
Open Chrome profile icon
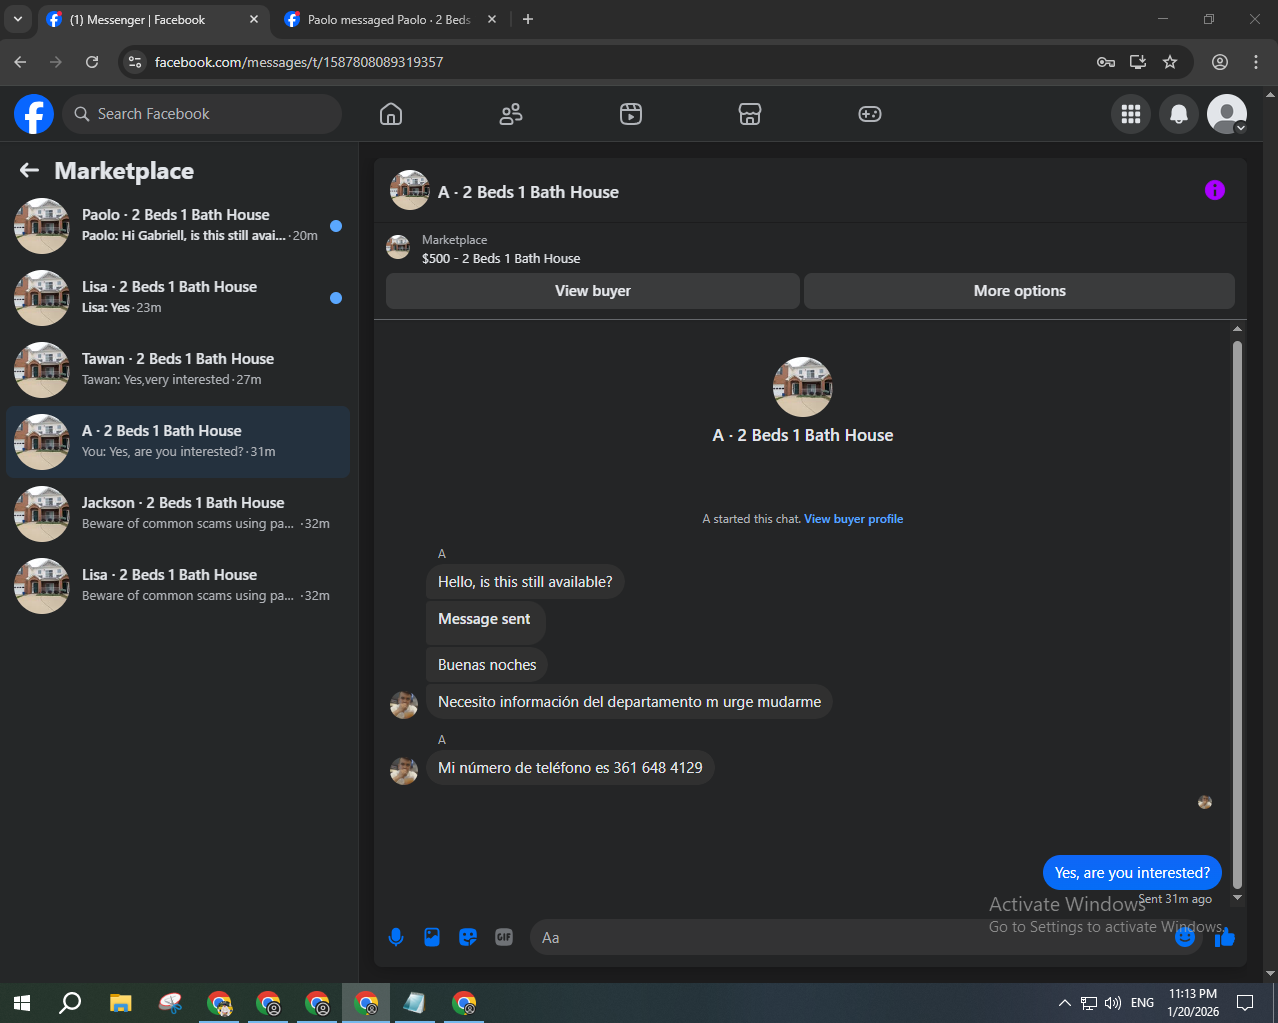[1220, 62]
